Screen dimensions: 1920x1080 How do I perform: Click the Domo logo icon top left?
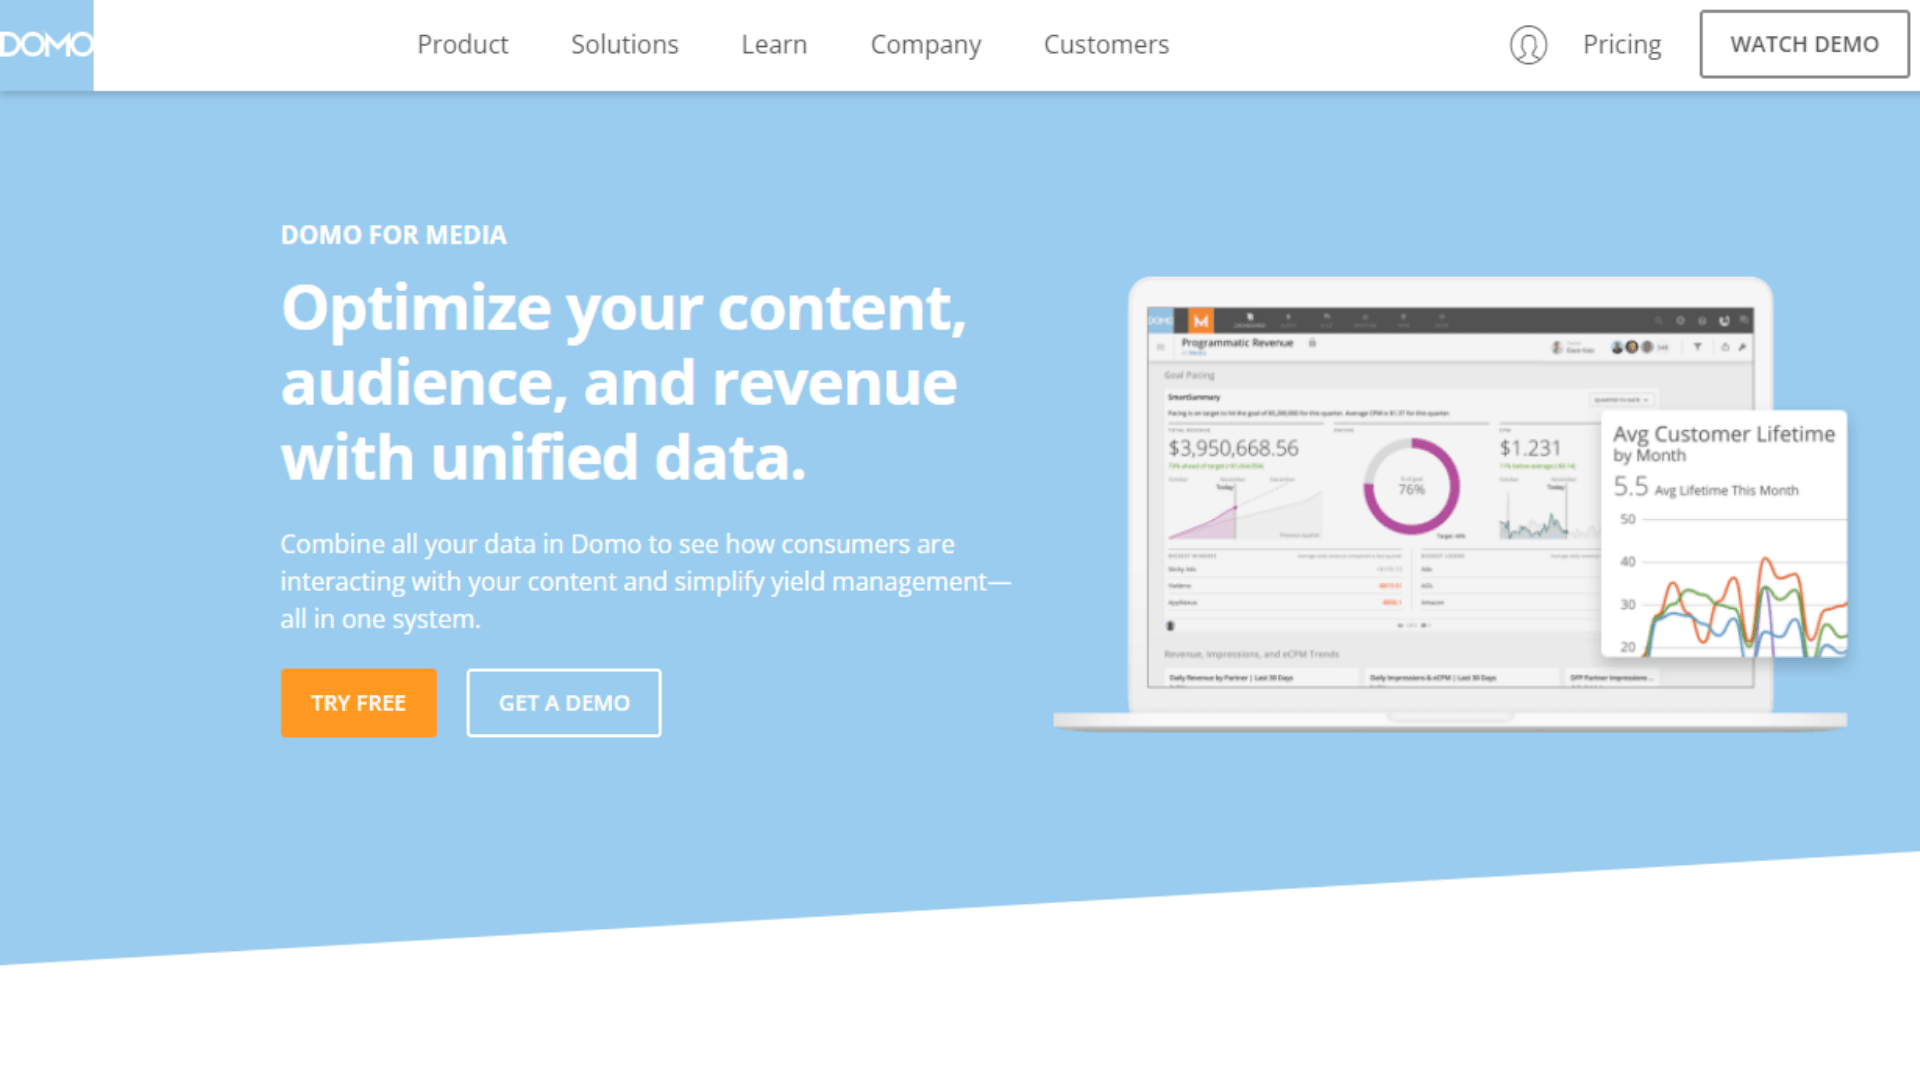[46, 44]
